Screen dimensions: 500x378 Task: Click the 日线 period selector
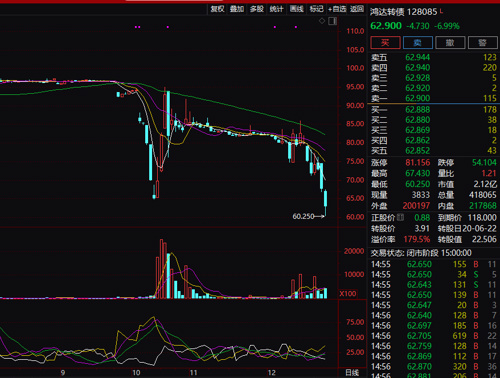352,373
